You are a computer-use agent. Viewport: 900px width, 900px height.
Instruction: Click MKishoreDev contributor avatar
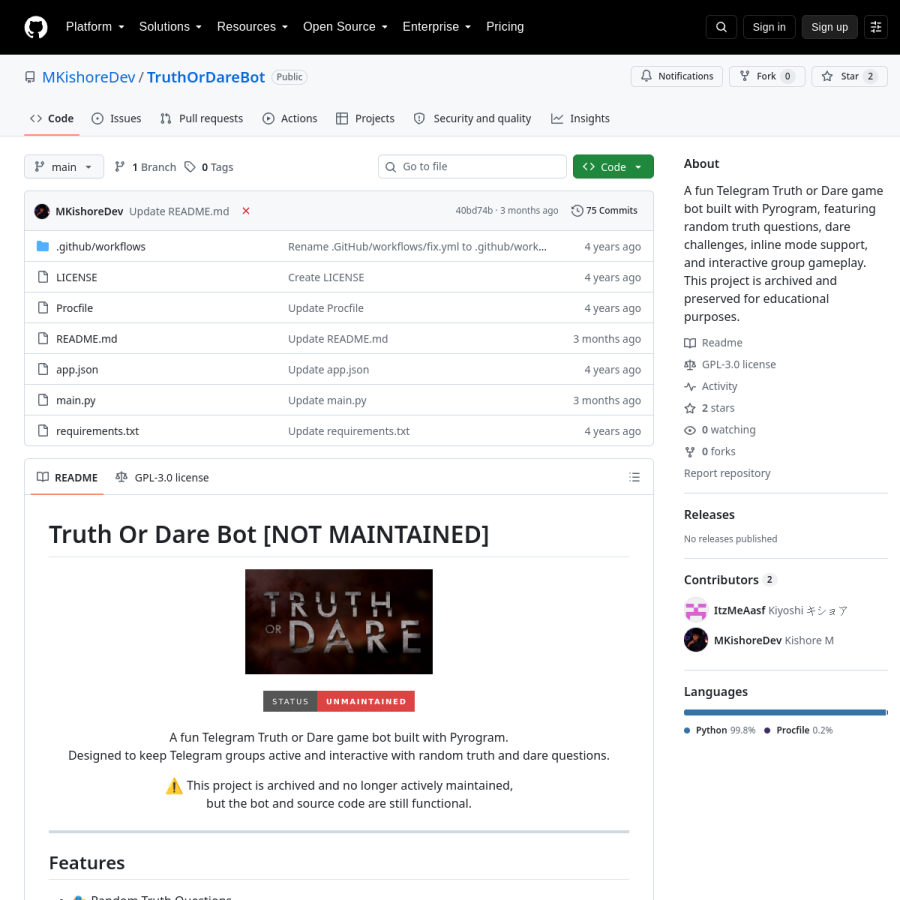pyautogui.click(x=696, y=640)
